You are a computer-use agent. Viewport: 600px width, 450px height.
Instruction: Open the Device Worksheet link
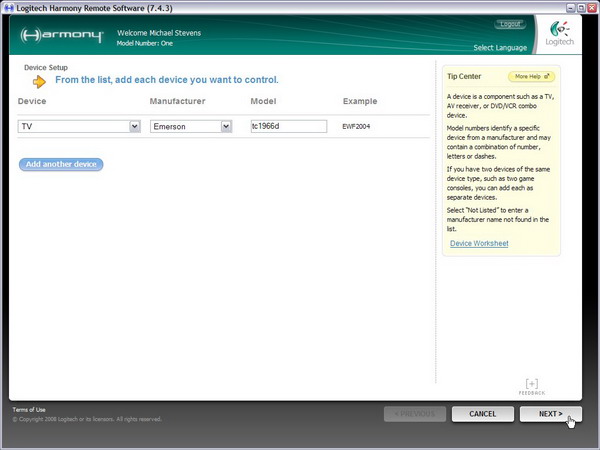(479, 243)
